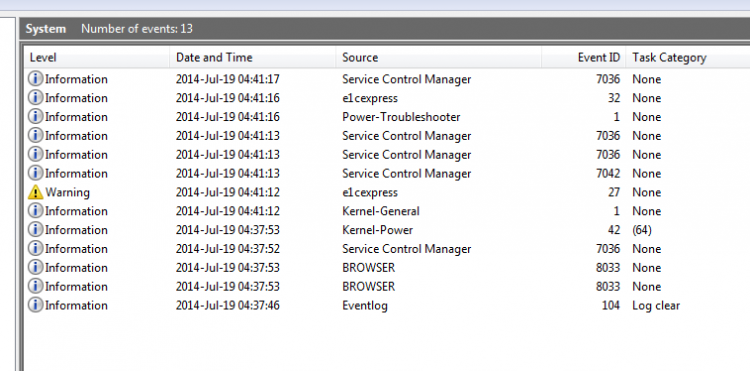Click Information icon in the Eventlog 104 row

(35, 305)
